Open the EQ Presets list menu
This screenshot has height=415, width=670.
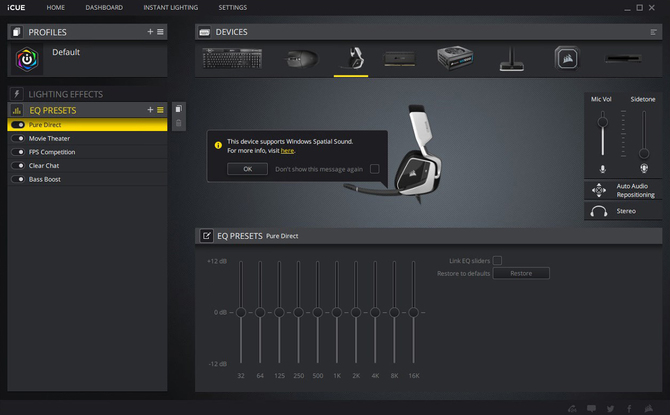tap(160, 110)
